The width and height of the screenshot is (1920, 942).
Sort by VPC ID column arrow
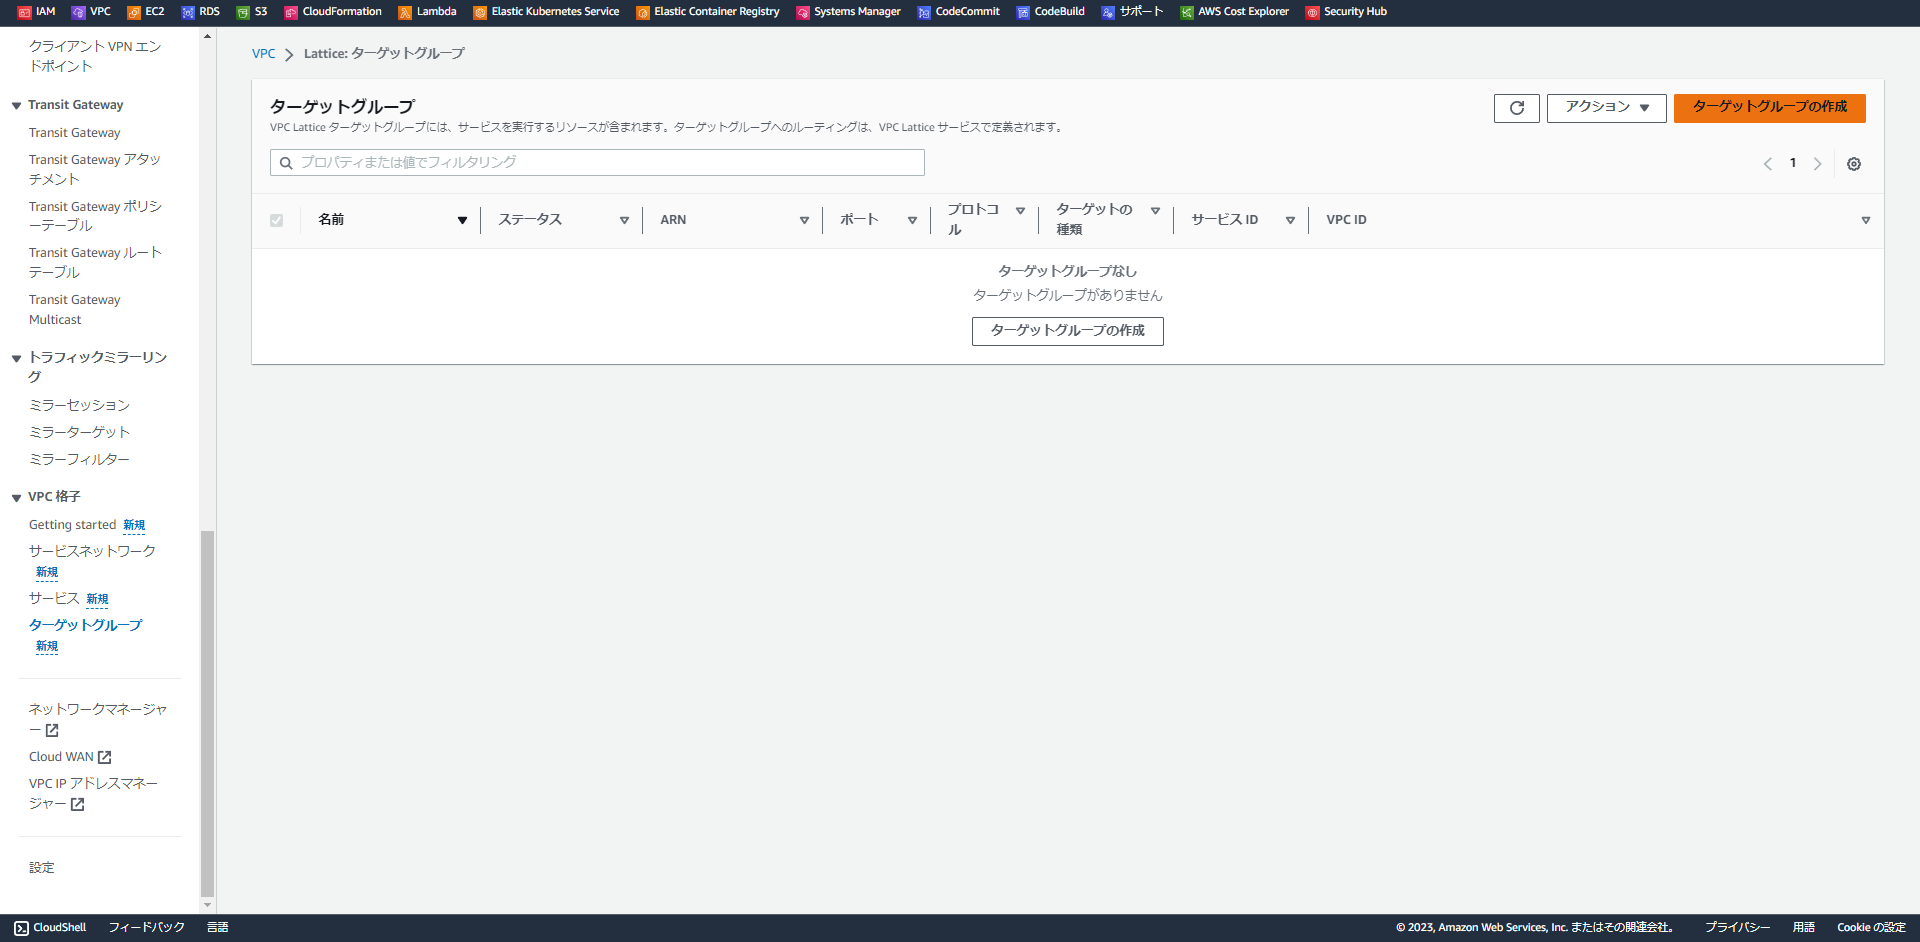click(x=1865, y=220)
